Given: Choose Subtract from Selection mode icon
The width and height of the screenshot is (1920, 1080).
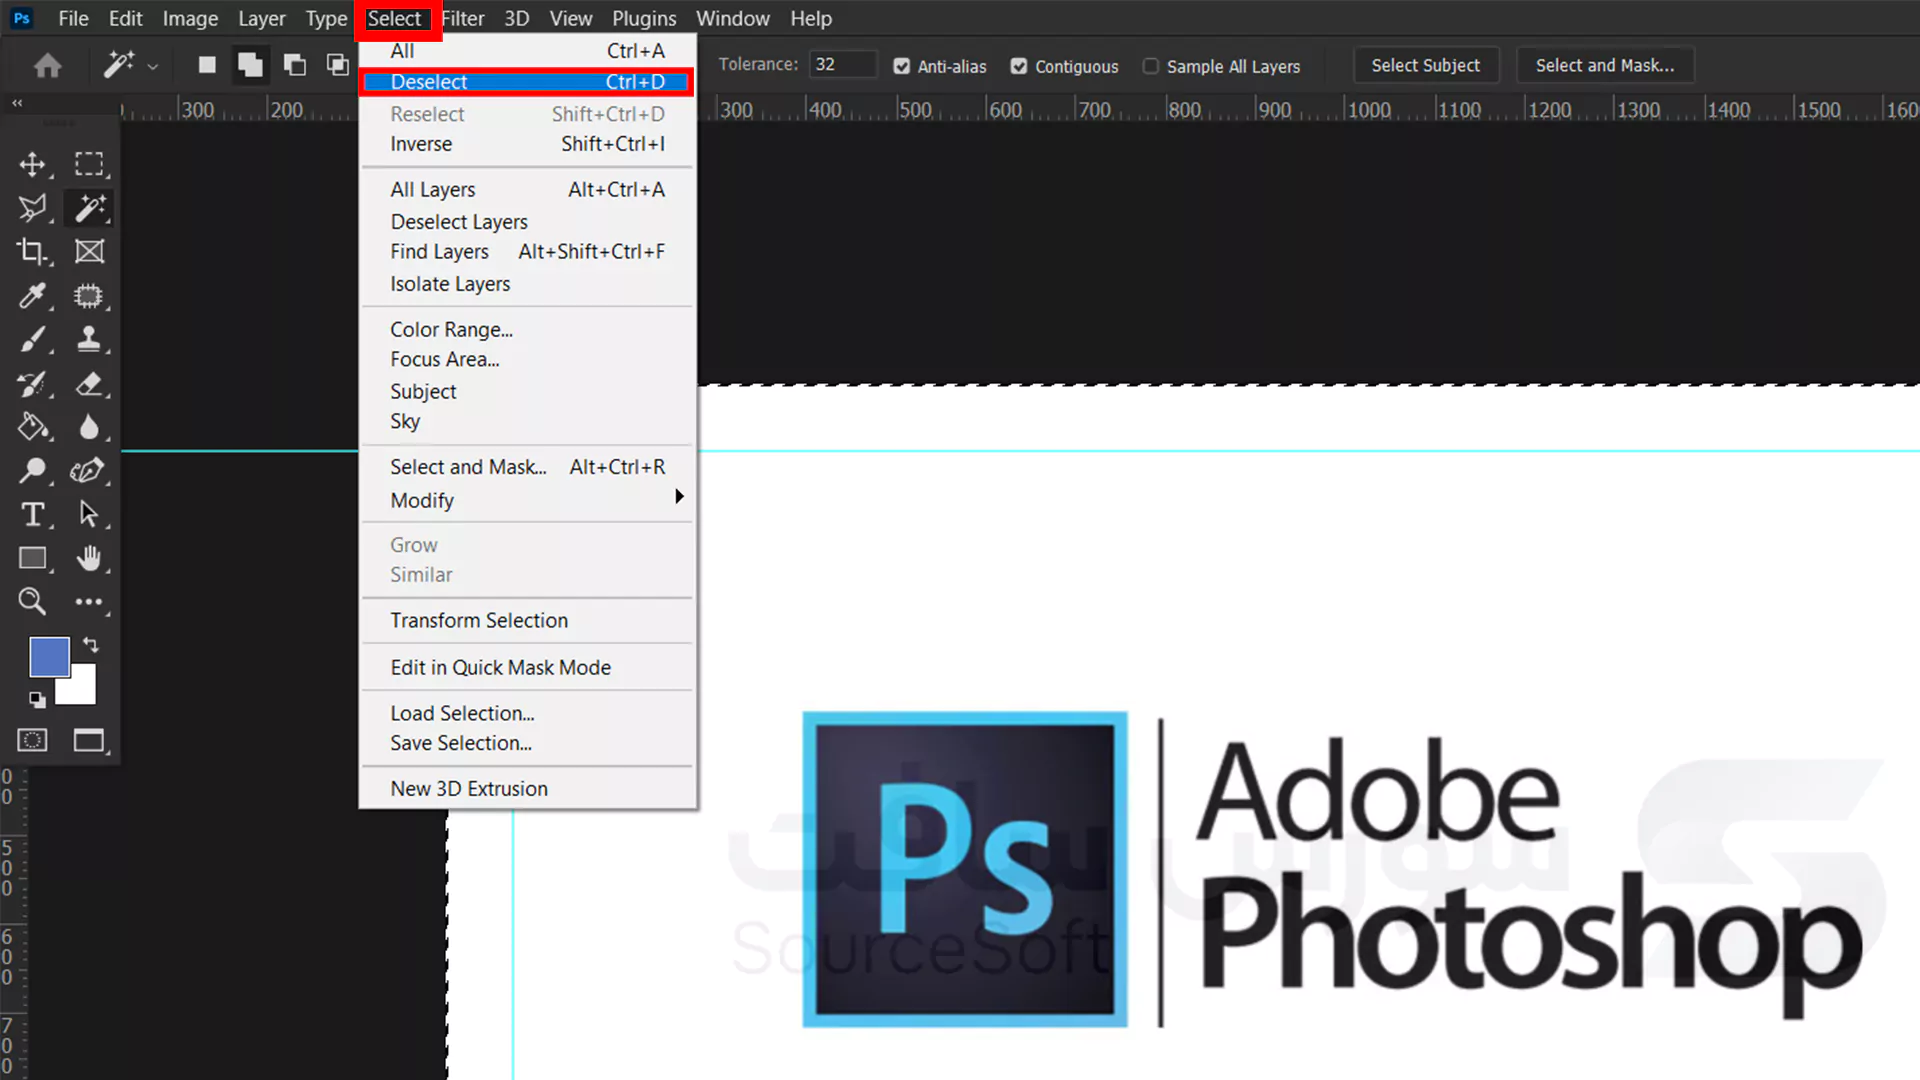Looking at the screenshot, I should [295, 65].
